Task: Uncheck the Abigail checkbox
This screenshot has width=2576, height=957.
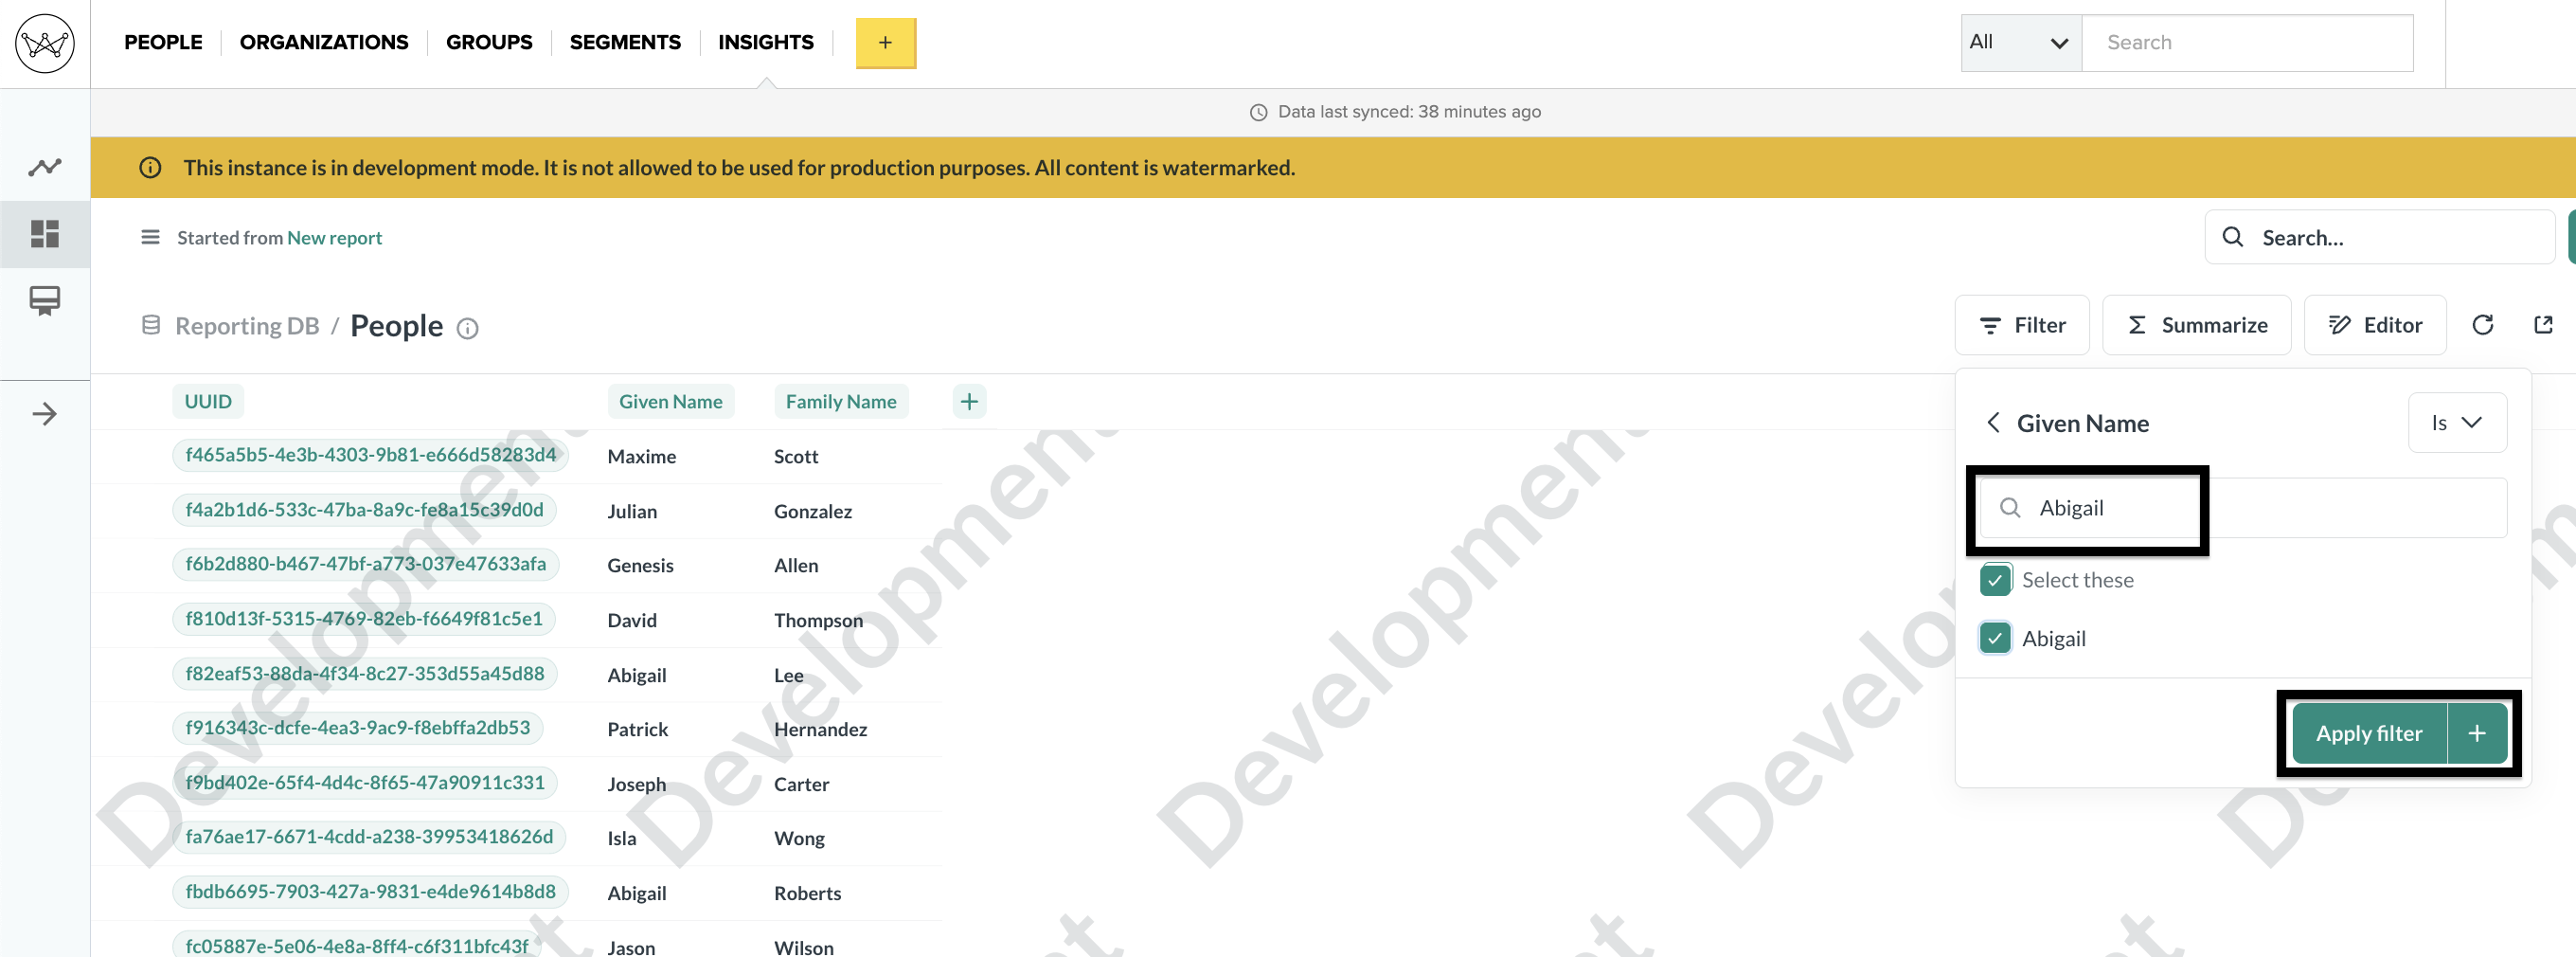Action: tap(1995, 638)
